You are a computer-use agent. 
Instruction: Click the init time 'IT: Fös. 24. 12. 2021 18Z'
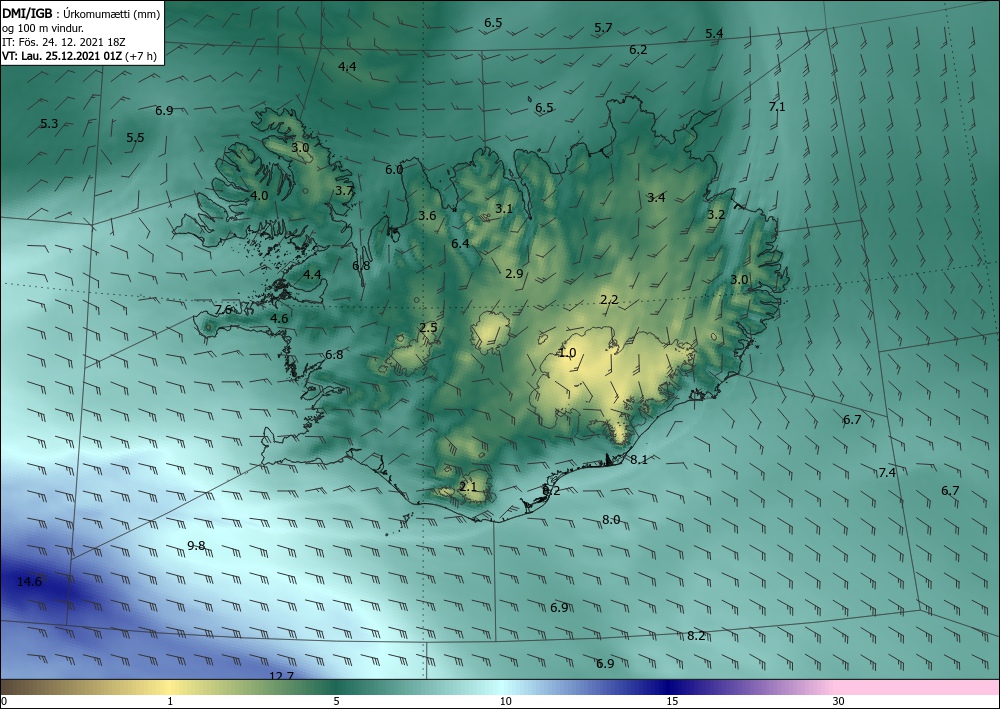click(x=64, y=42)
